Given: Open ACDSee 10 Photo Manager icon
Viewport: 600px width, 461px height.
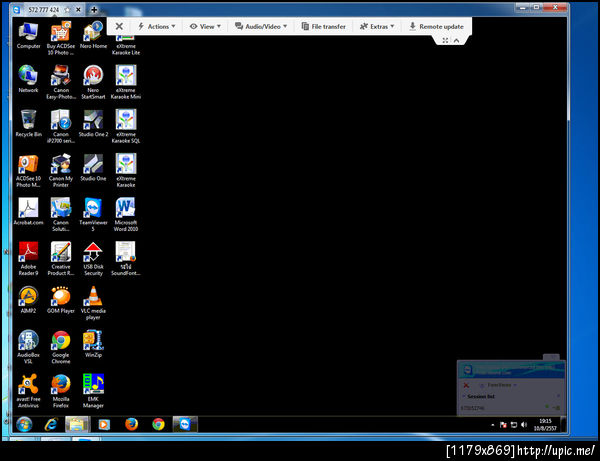Looking at the screenshot, I should (28, 171).
